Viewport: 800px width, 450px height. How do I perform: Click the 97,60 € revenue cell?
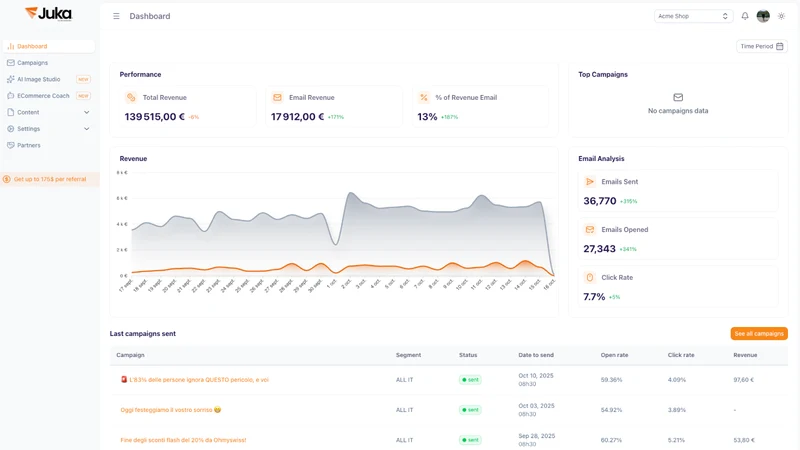click(743, 380)
